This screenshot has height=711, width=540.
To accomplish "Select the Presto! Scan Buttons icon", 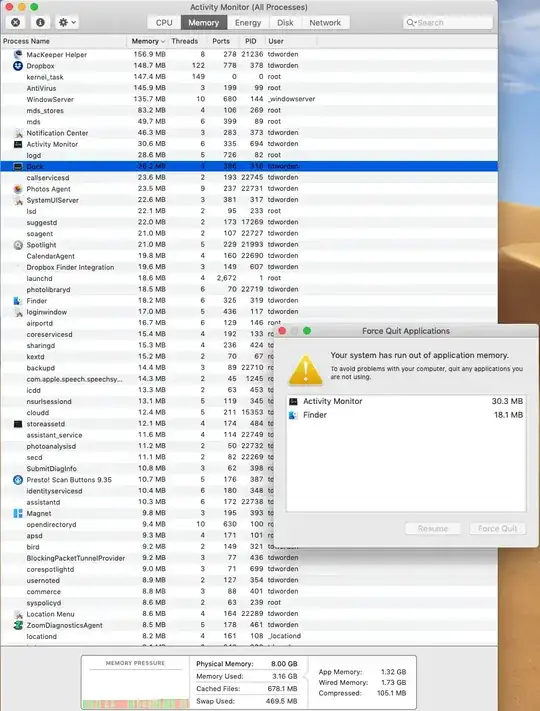I will pyautogui.click(x=18, y=480).
